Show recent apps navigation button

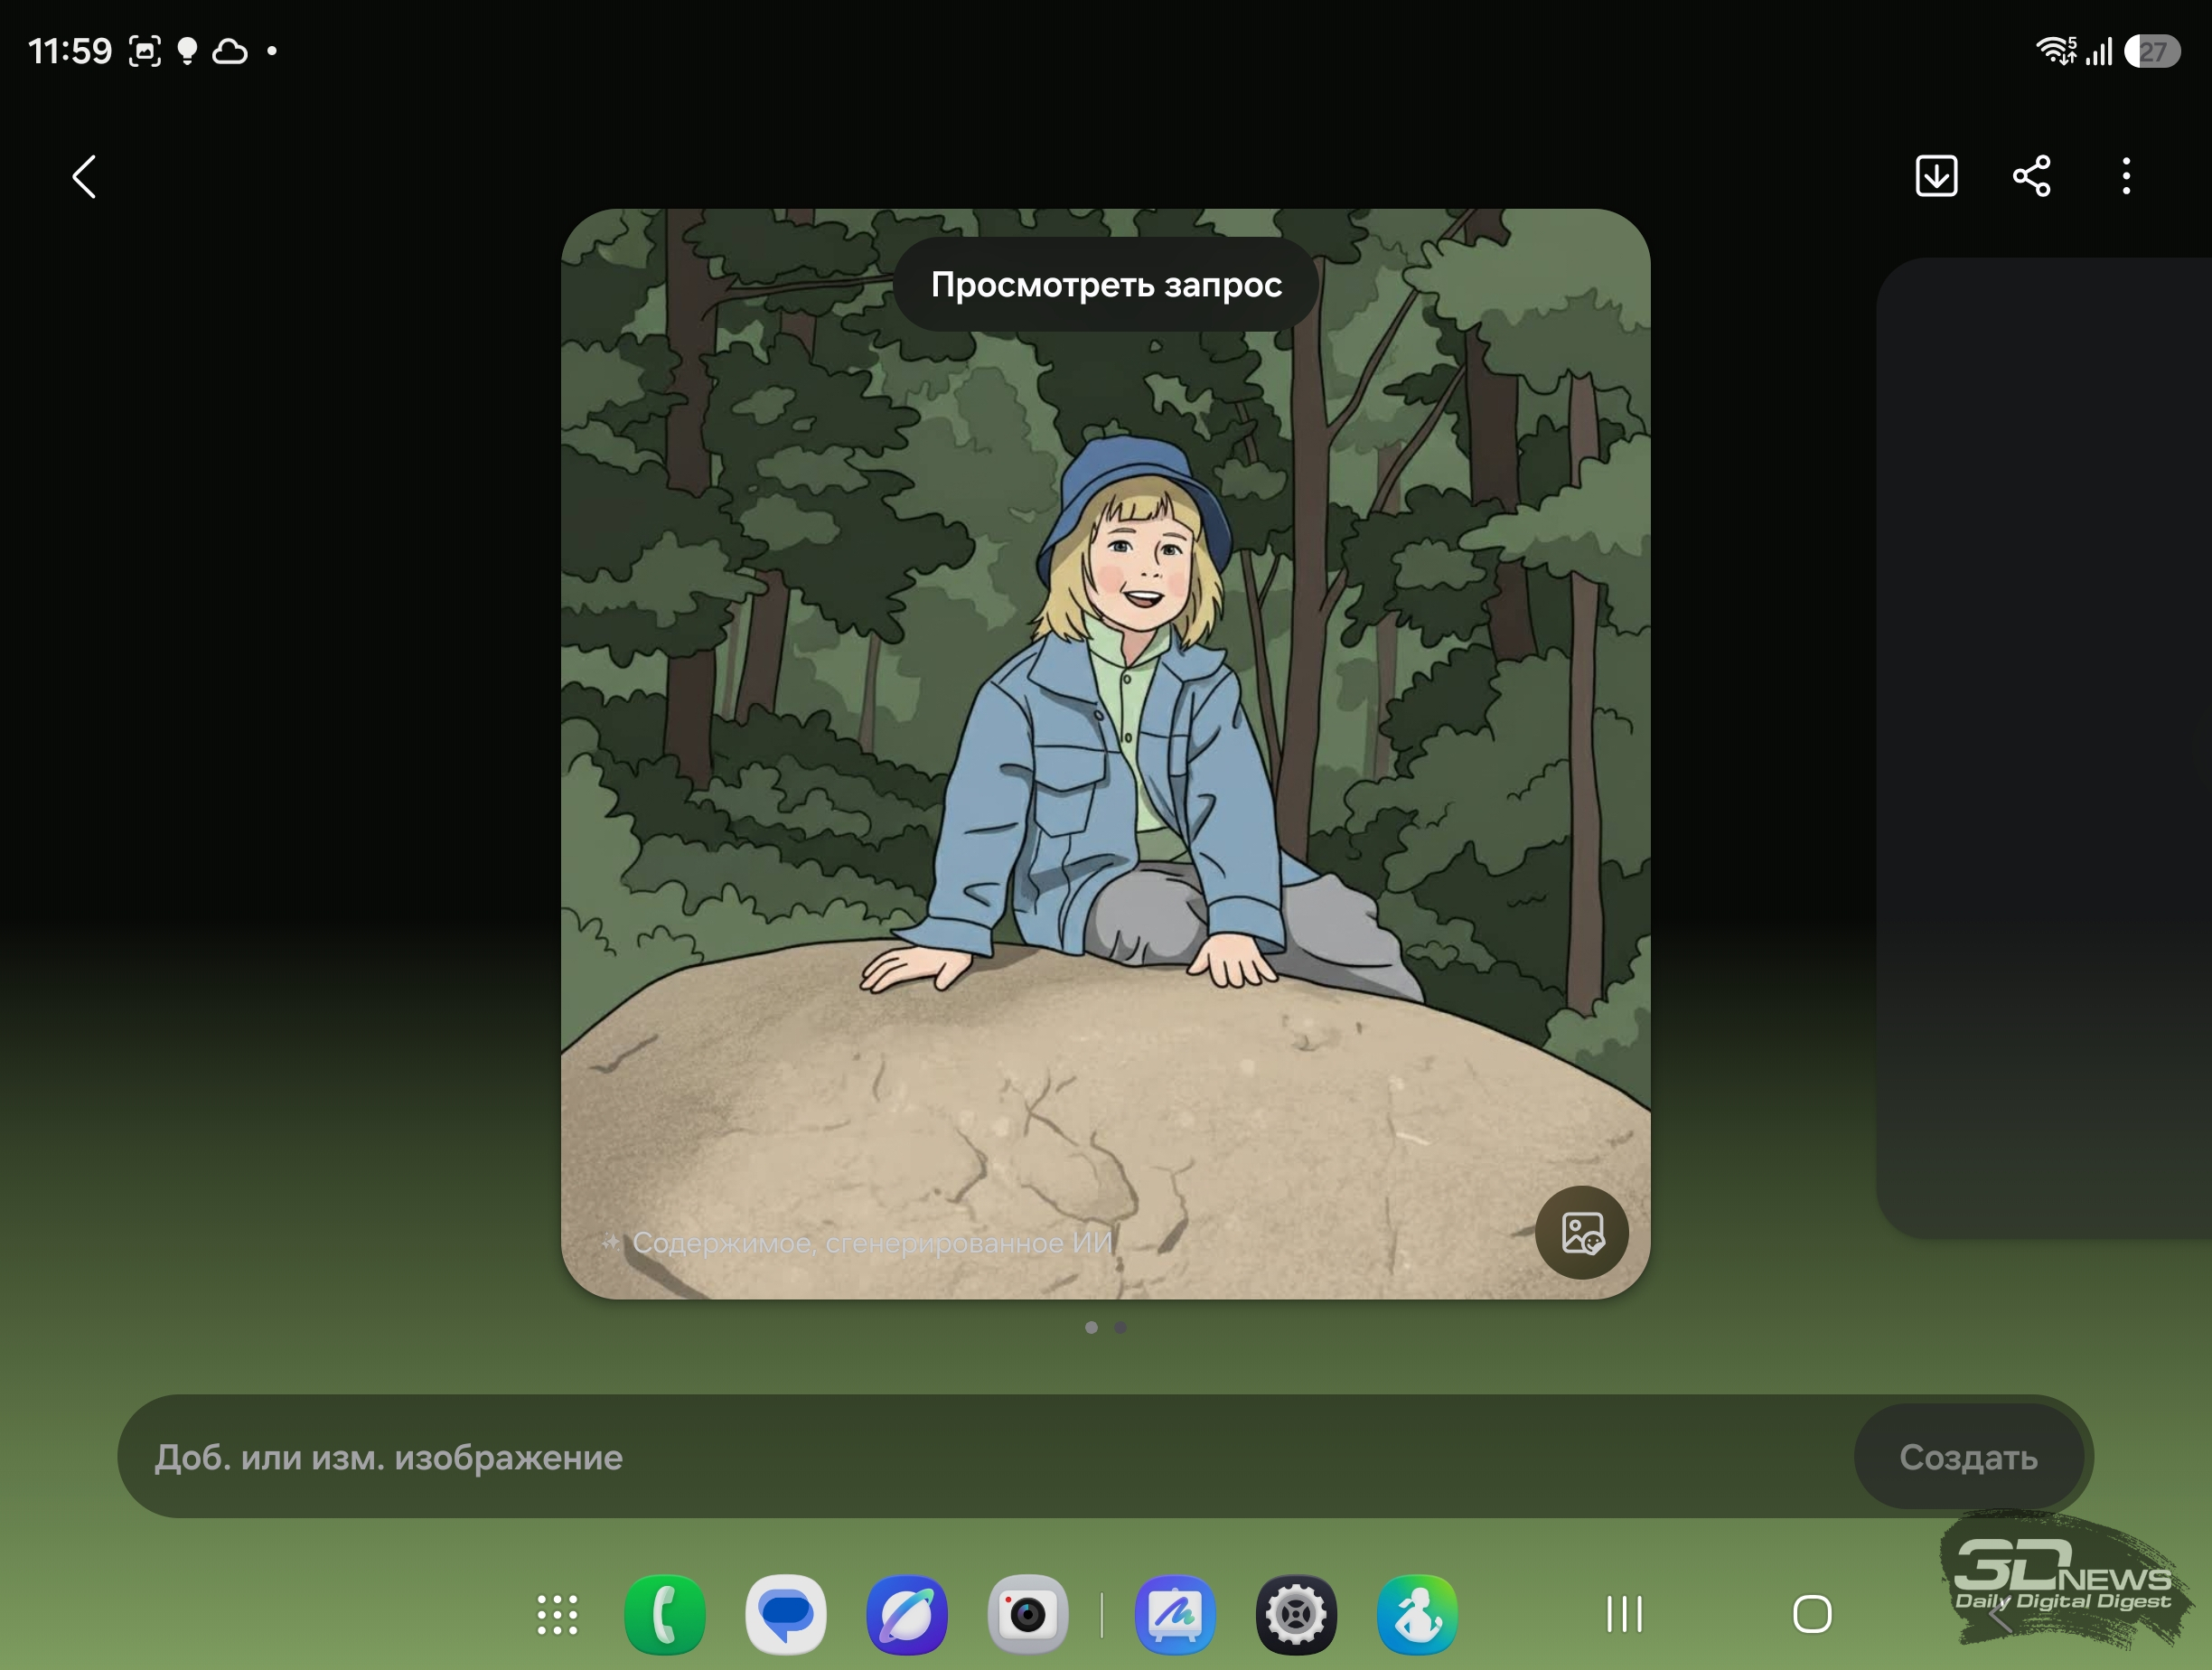[1624, 1614]
